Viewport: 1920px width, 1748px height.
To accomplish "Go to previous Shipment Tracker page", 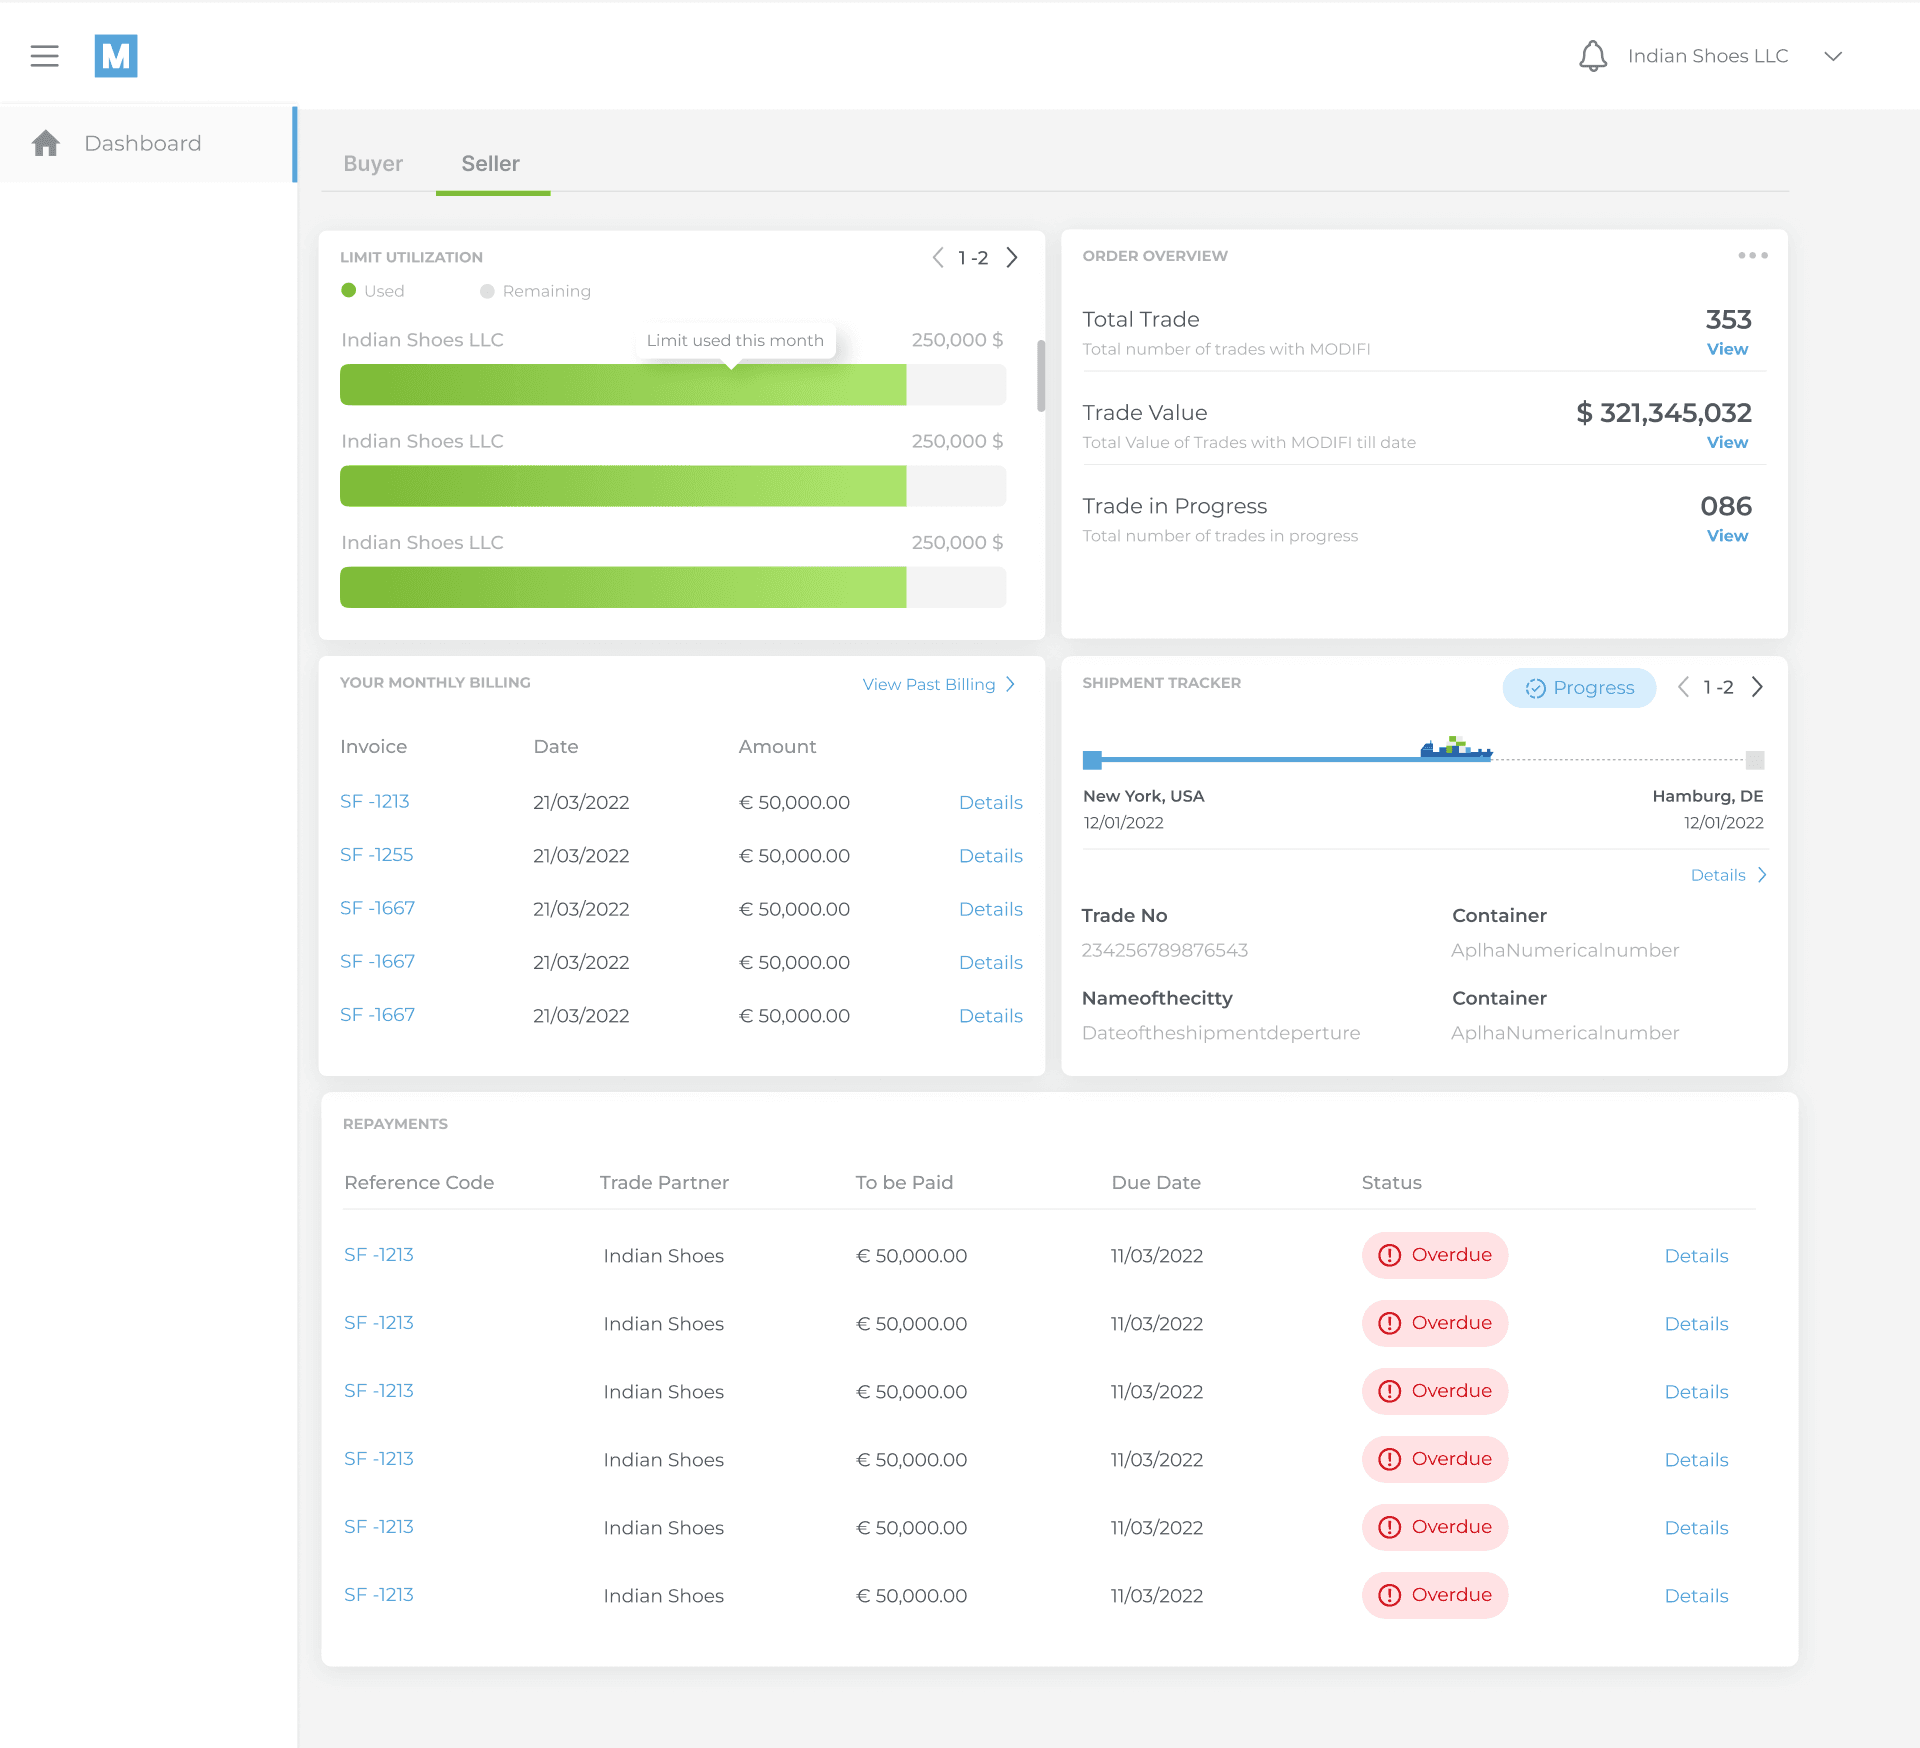I will click(1683, 687).
